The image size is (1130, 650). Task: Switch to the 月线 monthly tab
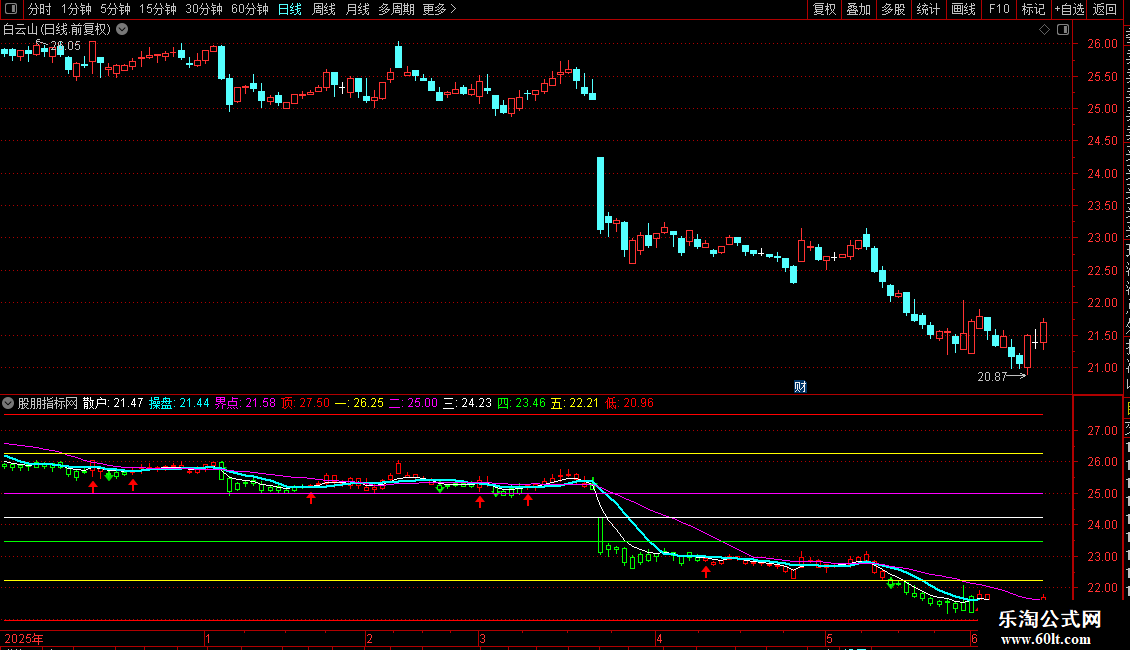click(357, 9)
